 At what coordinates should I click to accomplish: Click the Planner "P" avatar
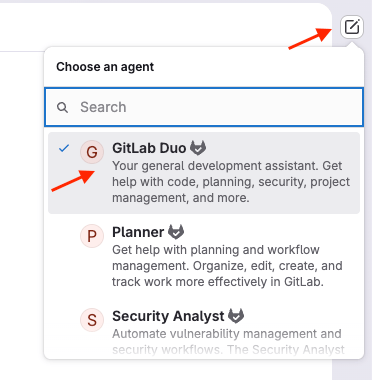92,236
